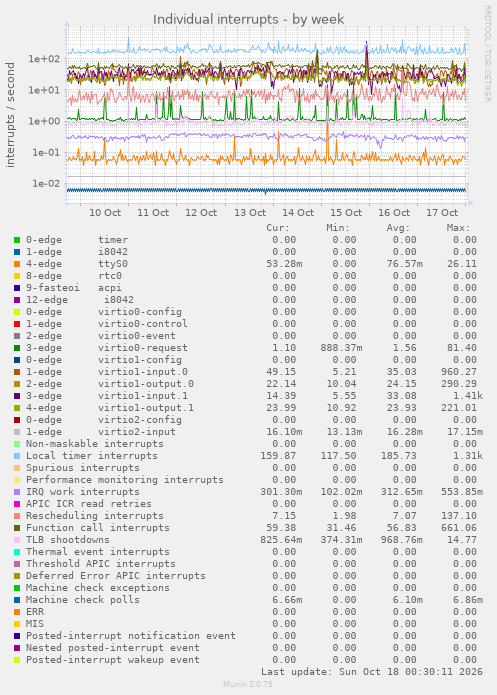The height and width of the screenshot is (695, 497).
Task: Click the '1e+00' y-axis label
Action: (44, 121)
